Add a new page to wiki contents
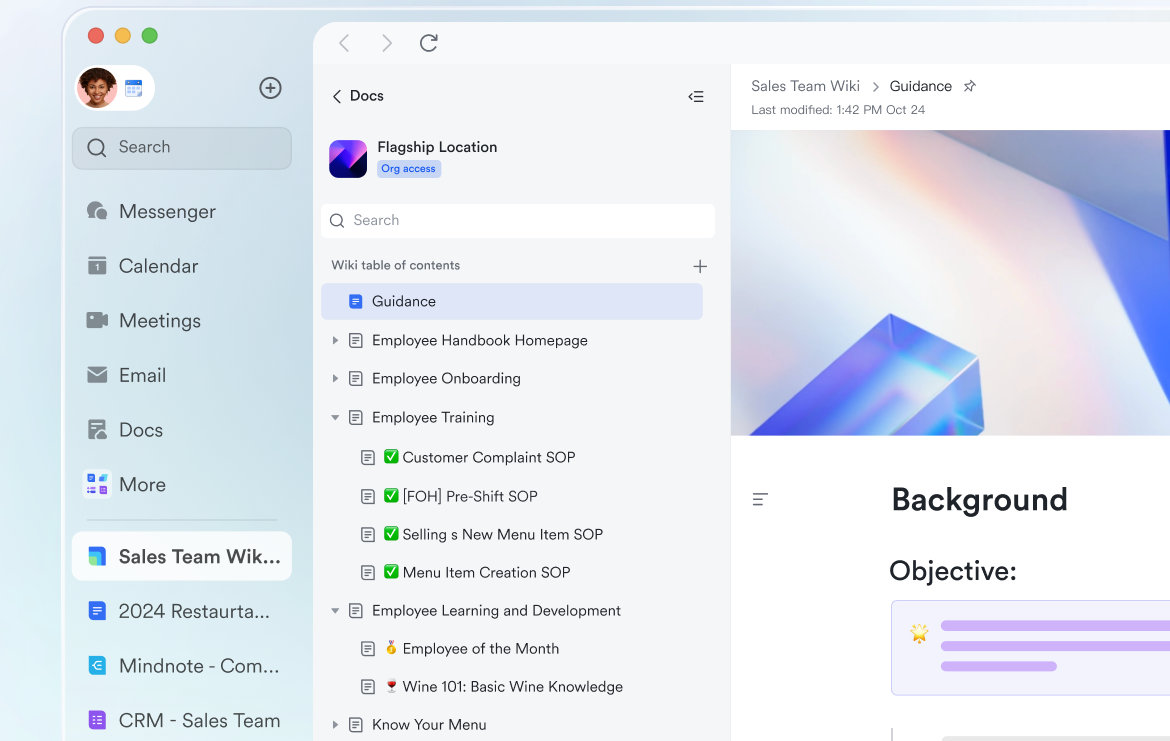 coord(700,266)
